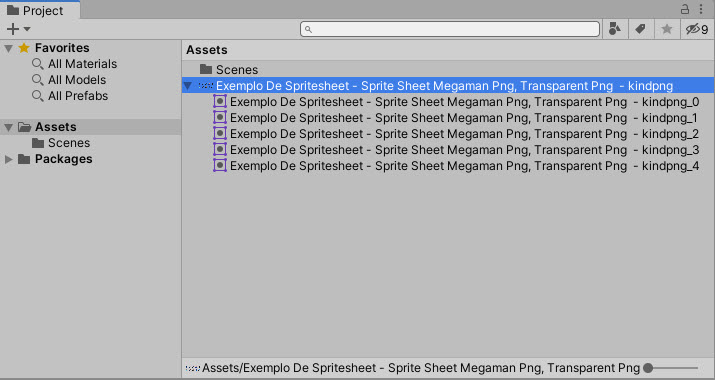Screen dimensions: 715x380
Task: Click the sprite icon of kindpng_1
Action: point(220,117)
